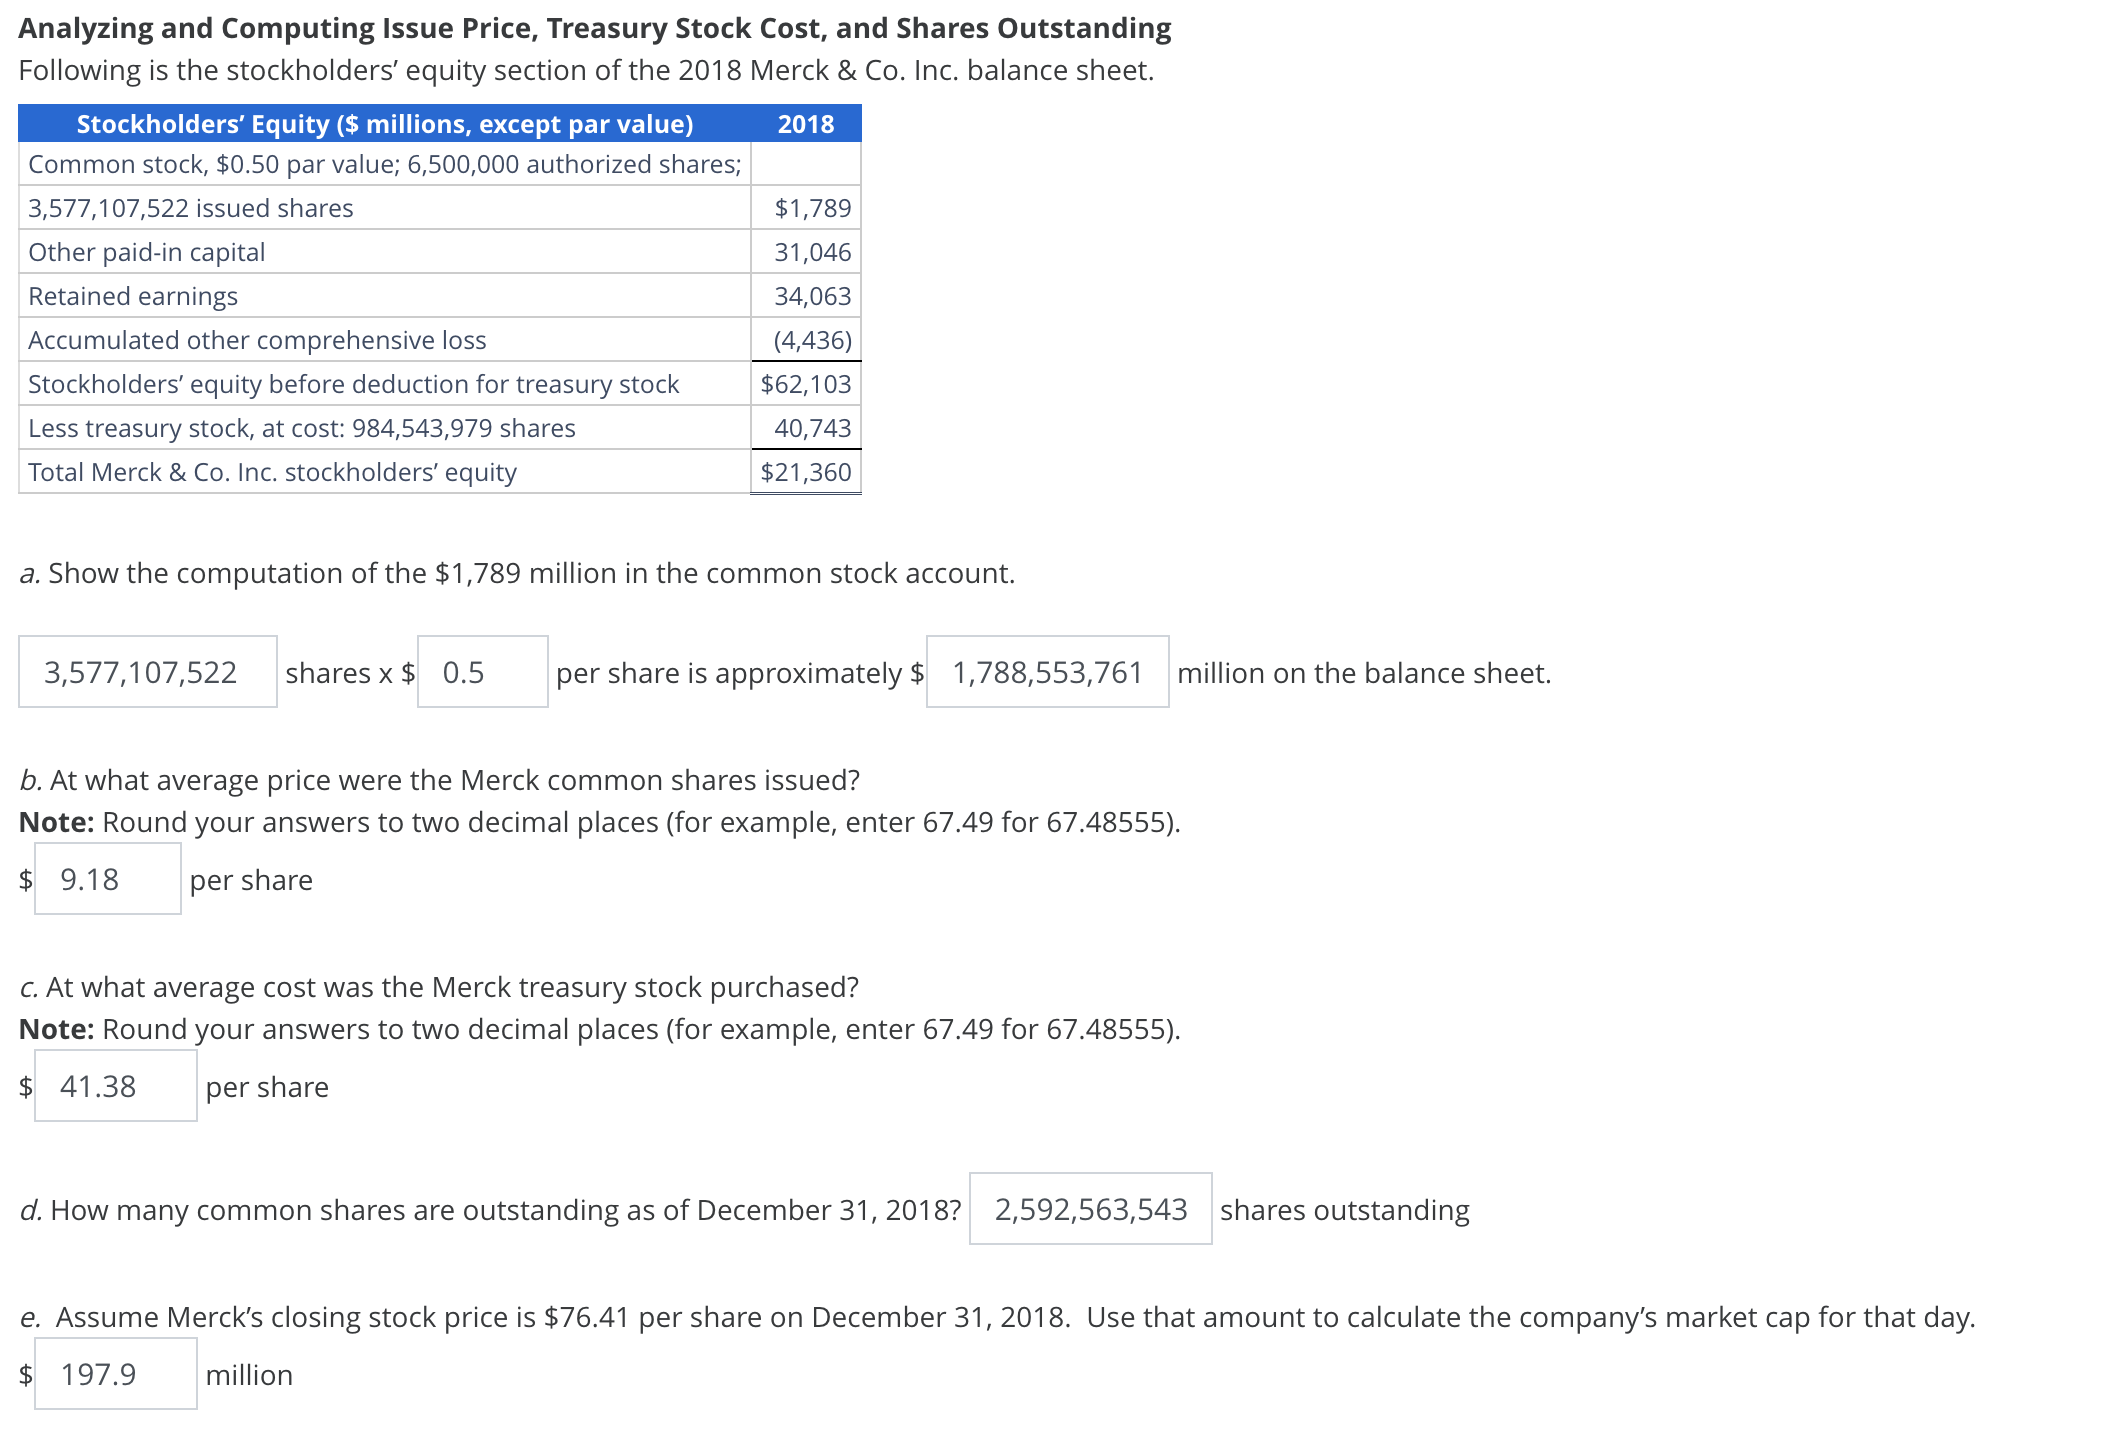Click the 40,743 treasury stock value
The width and height of the screenshot is (2106, 1432).
coord(812,427)
